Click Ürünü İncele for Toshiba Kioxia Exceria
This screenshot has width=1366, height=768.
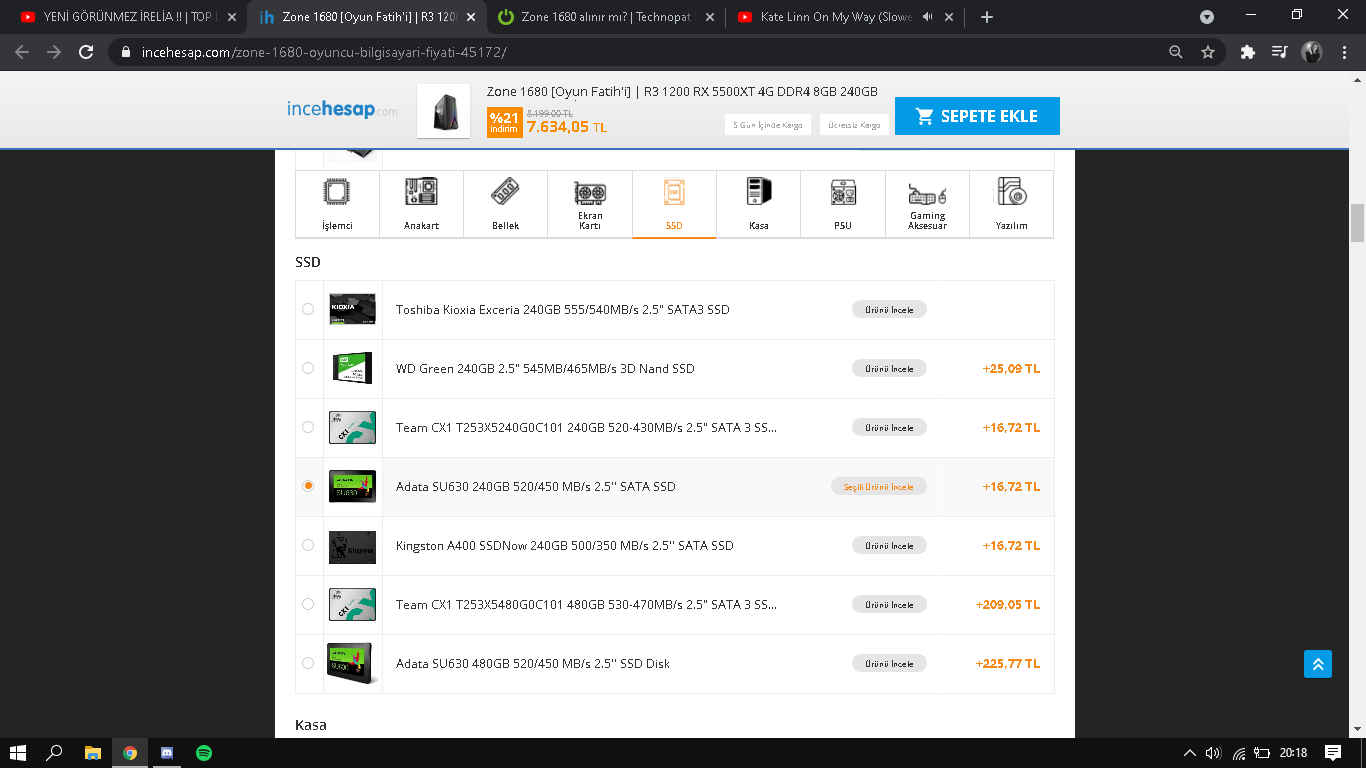(889, 309)
